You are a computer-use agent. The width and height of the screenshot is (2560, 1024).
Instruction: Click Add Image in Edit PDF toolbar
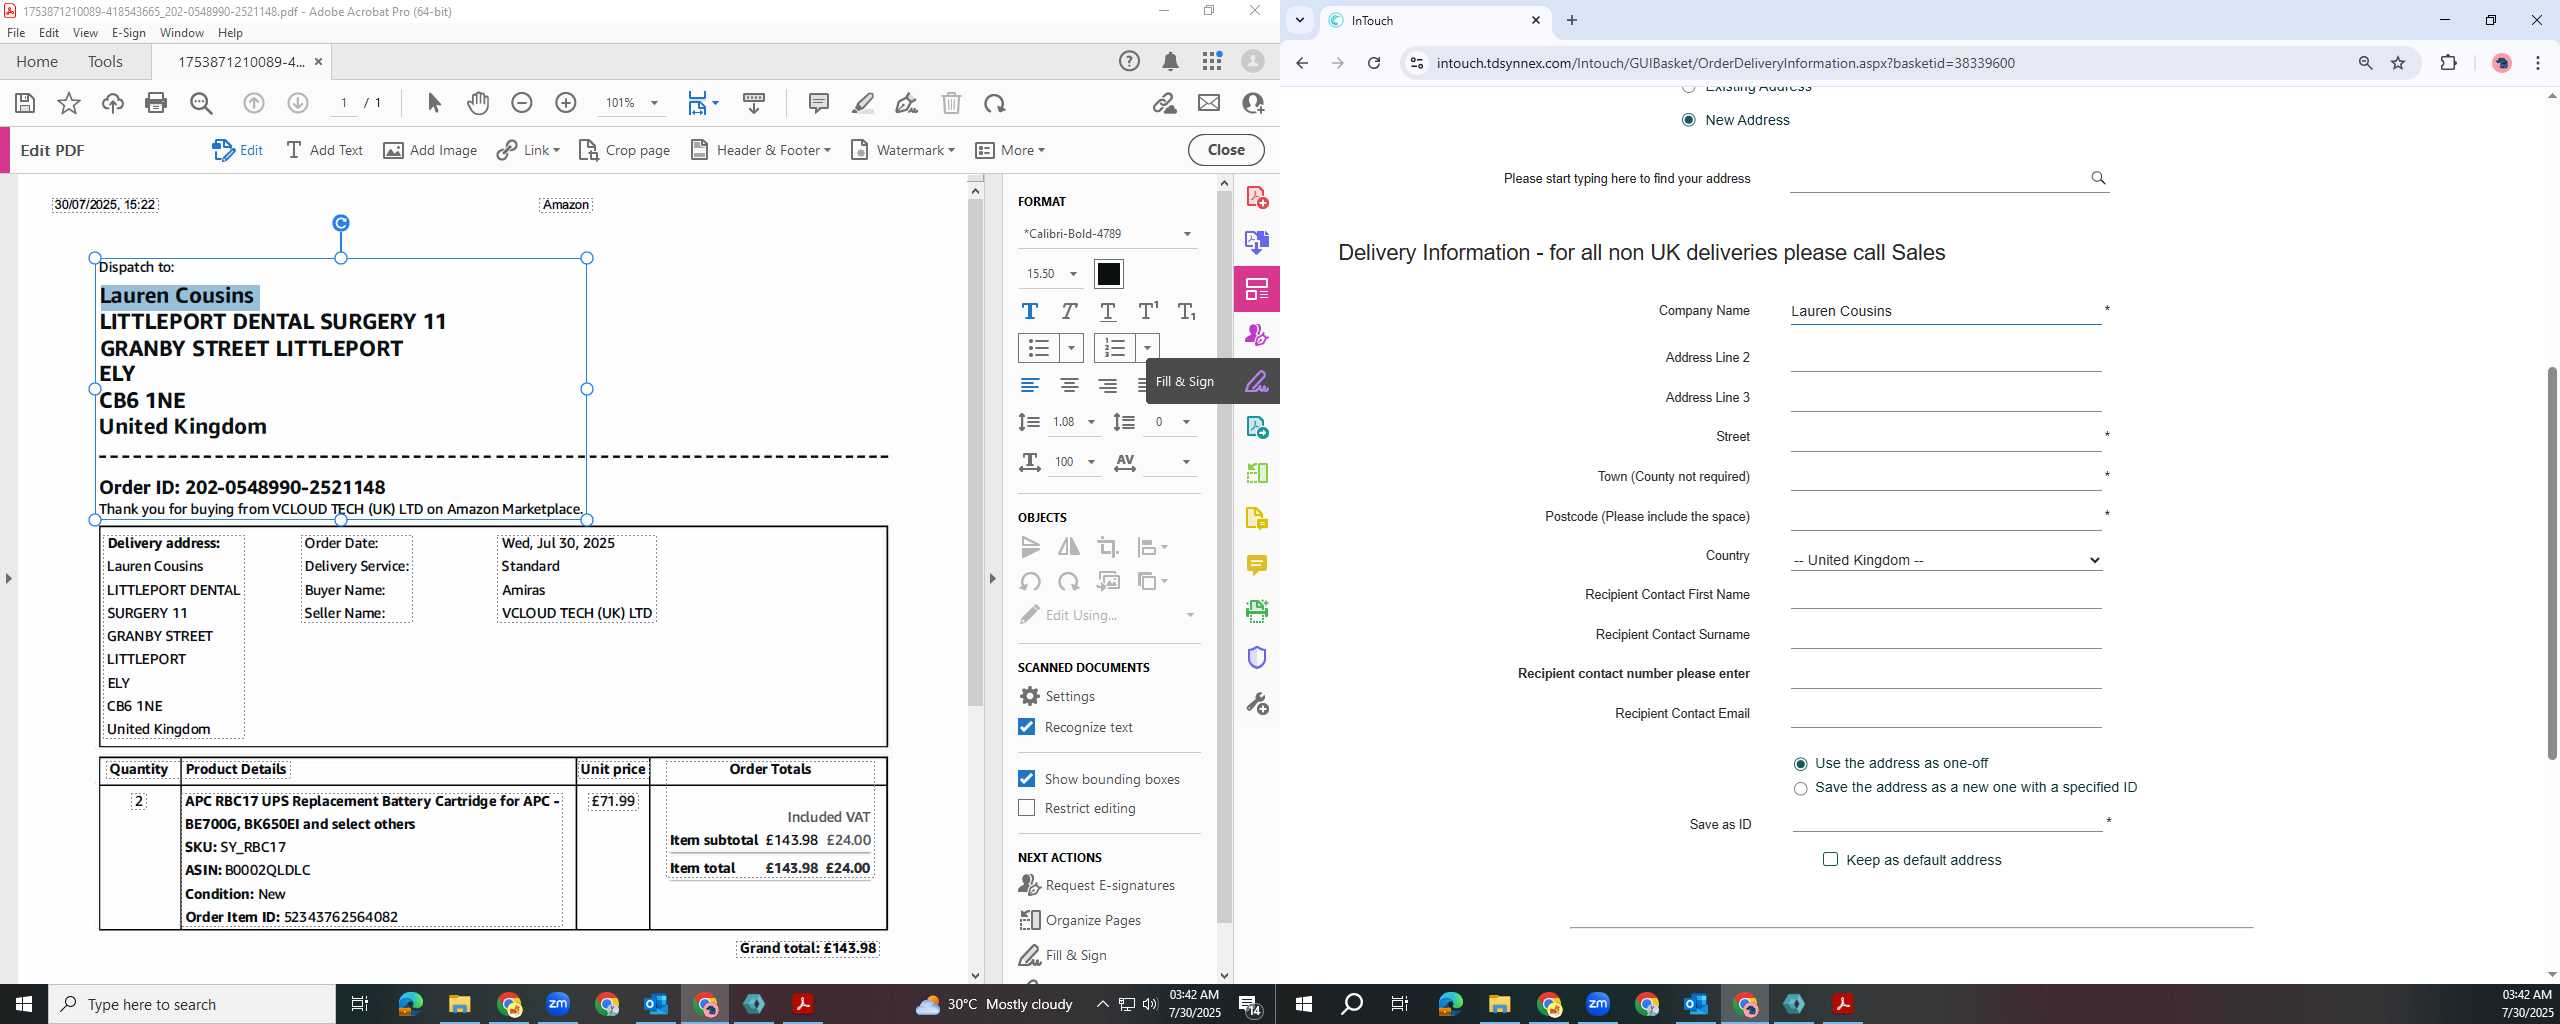430,150
